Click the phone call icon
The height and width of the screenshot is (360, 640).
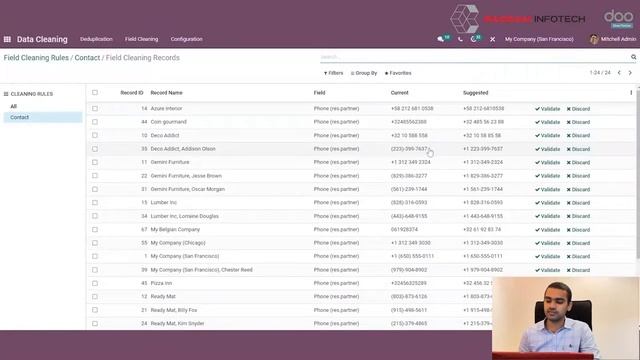[x=460, y=39]
